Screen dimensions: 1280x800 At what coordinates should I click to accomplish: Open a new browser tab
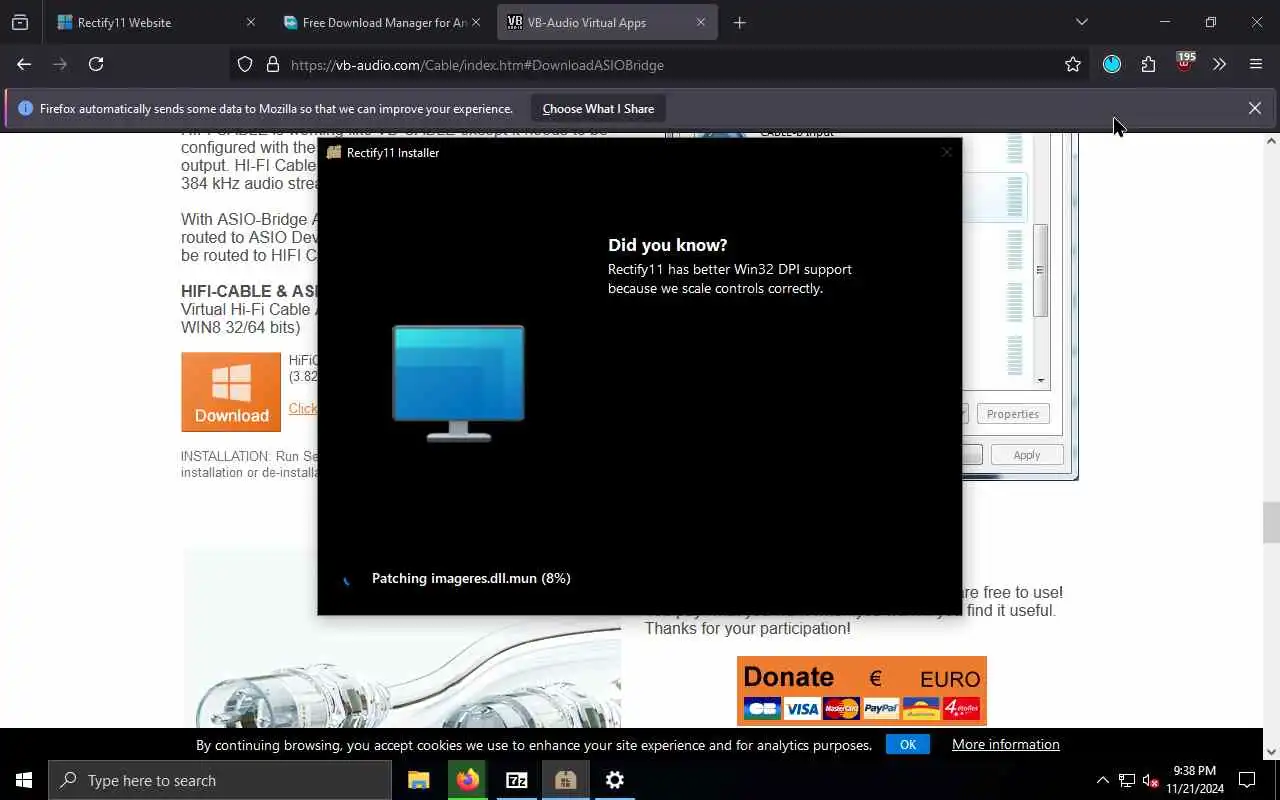(x=740, y=22)
